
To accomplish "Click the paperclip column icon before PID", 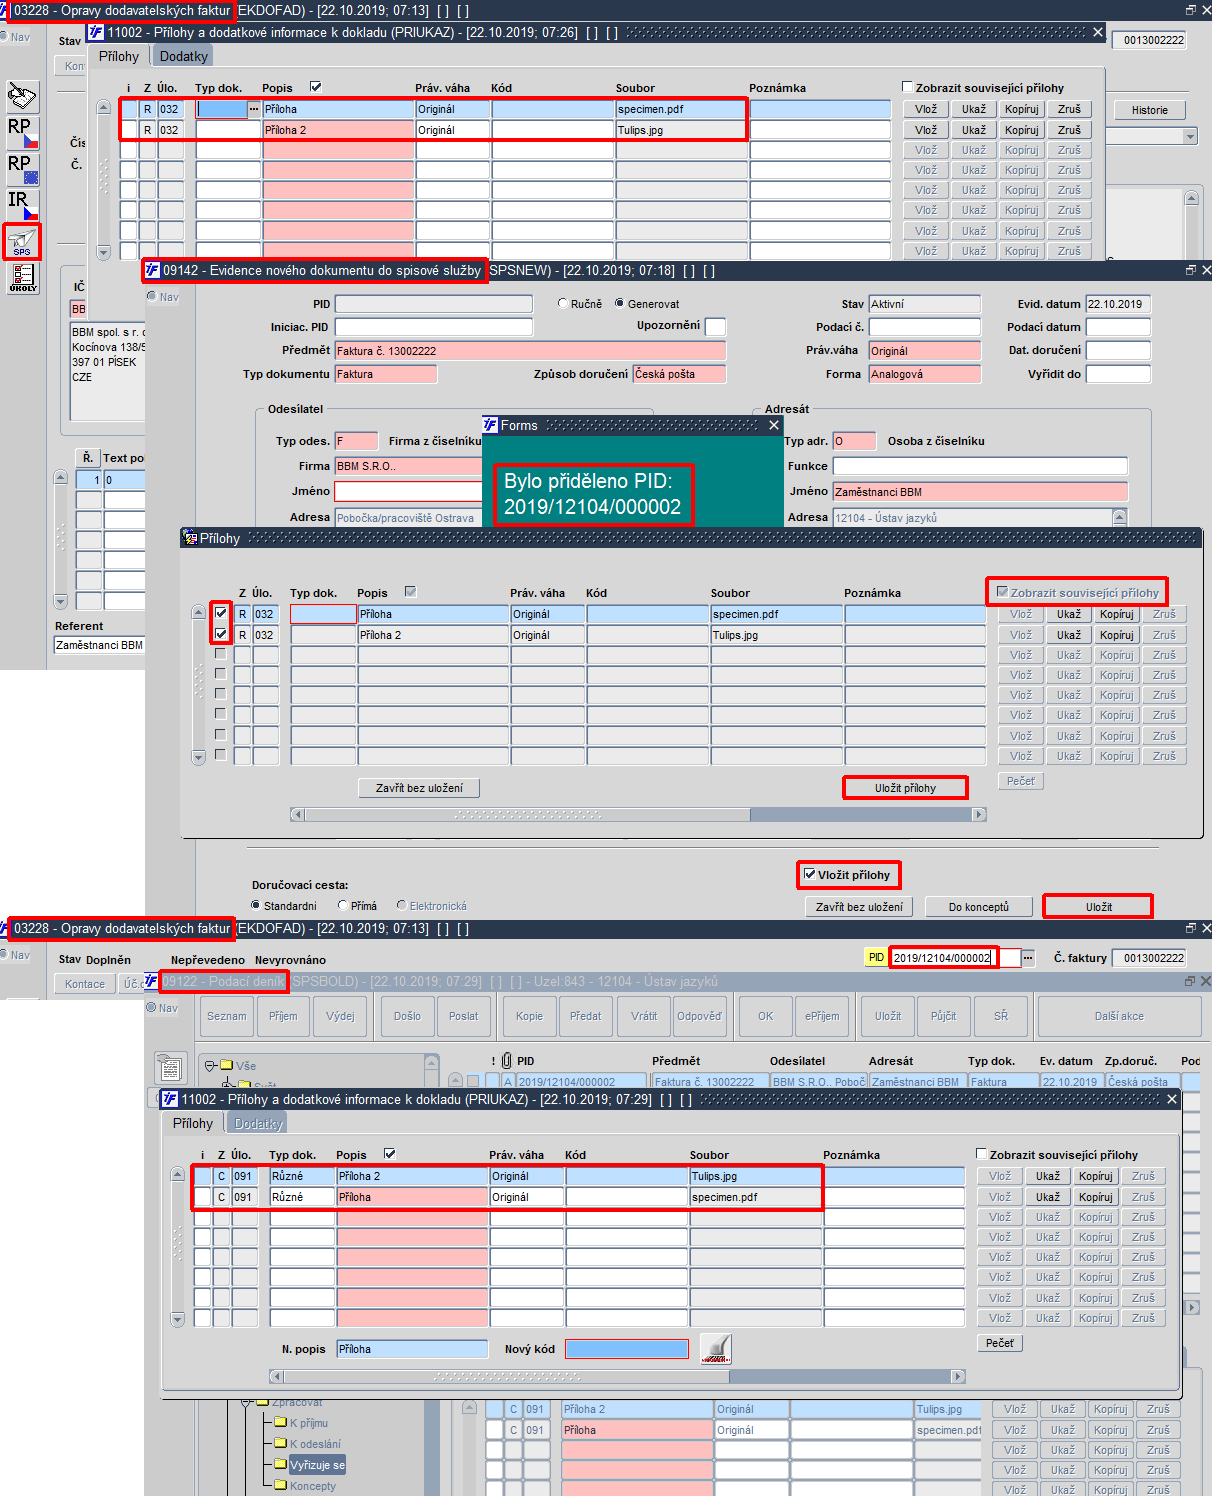I will (507, 1060).
